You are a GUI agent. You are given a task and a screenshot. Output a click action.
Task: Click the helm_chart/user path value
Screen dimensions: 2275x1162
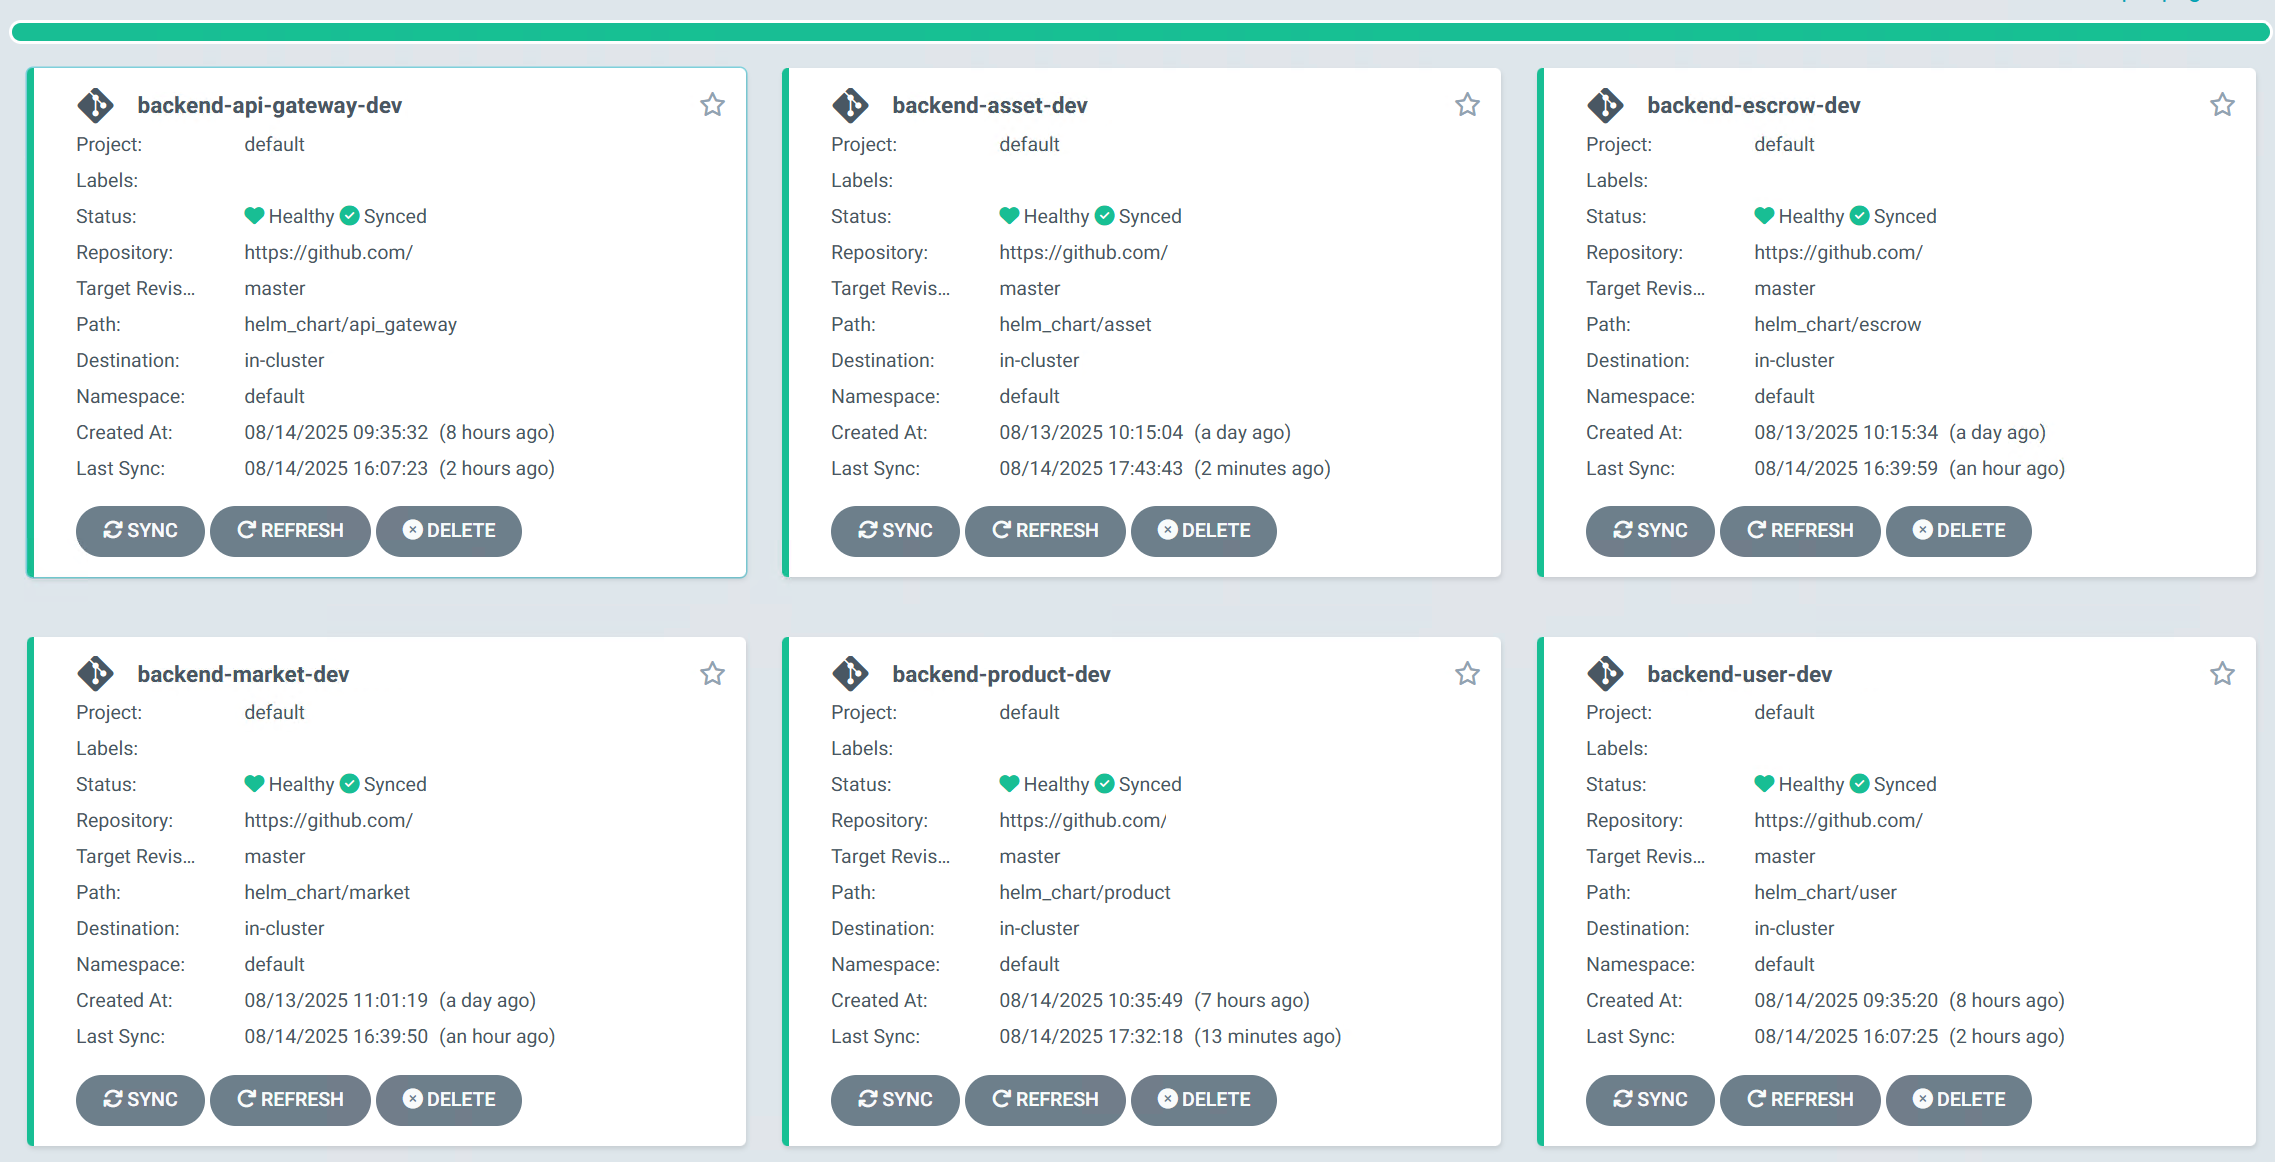tap(1825, 892)
